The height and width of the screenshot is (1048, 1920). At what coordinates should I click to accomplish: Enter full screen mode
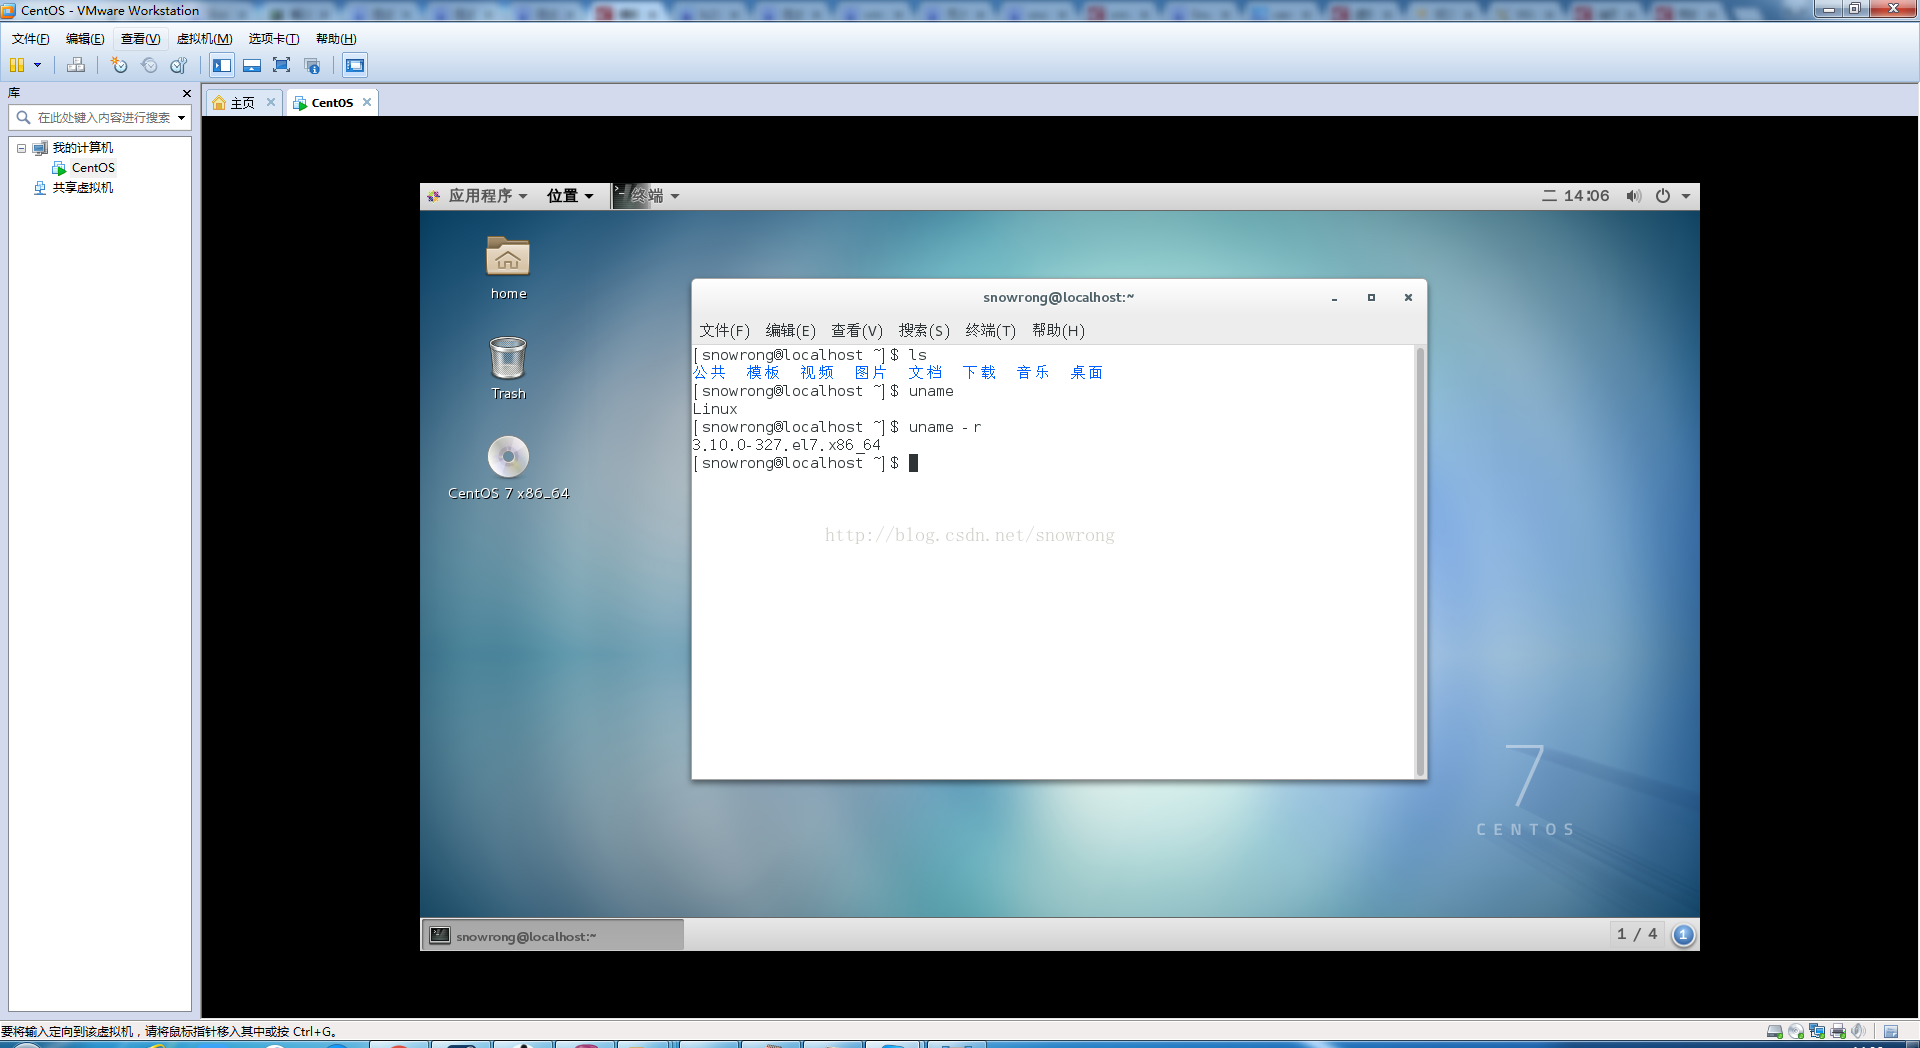(x=282, y=66)
